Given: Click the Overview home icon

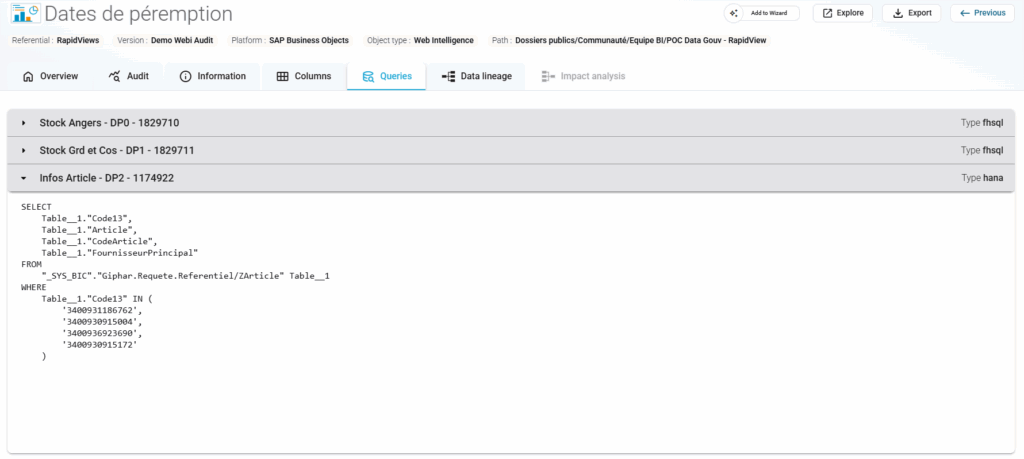Looking at the screenshot, I should (28, 76).
